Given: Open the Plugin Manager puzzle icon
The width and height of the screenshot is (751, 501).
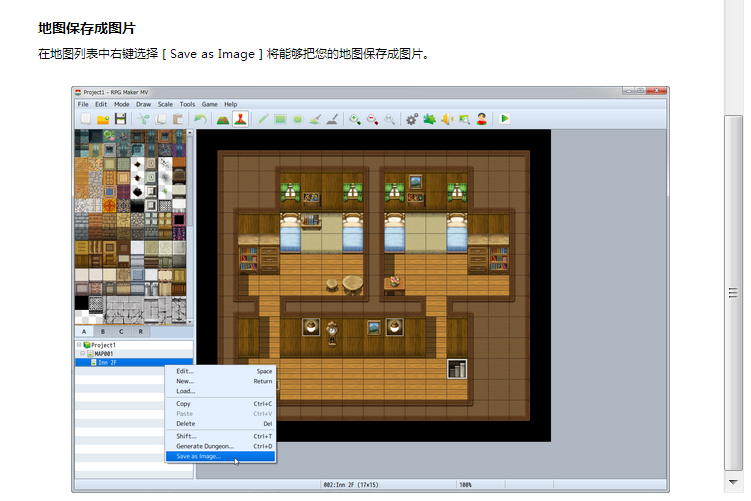Looking at the screenshot, I should click(430, 119).
